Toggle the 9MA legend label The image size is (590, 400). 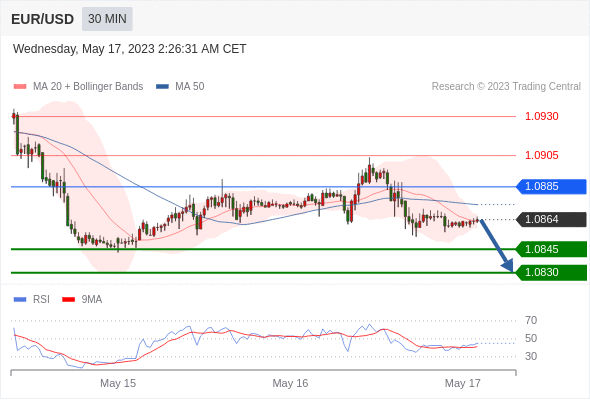[x=92, y=300]
